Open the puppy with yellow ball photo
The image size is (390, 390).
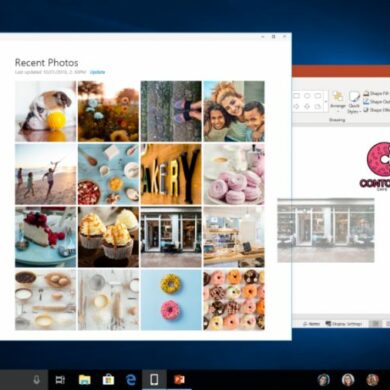coord(46,111)
